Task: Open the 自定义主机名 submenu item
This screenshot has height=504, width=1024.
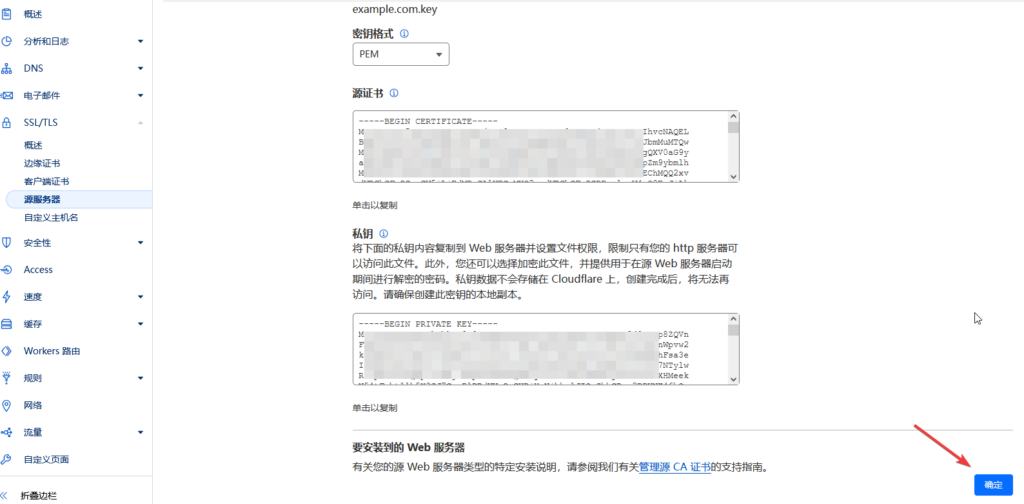Action: click(x=51, y=217)
